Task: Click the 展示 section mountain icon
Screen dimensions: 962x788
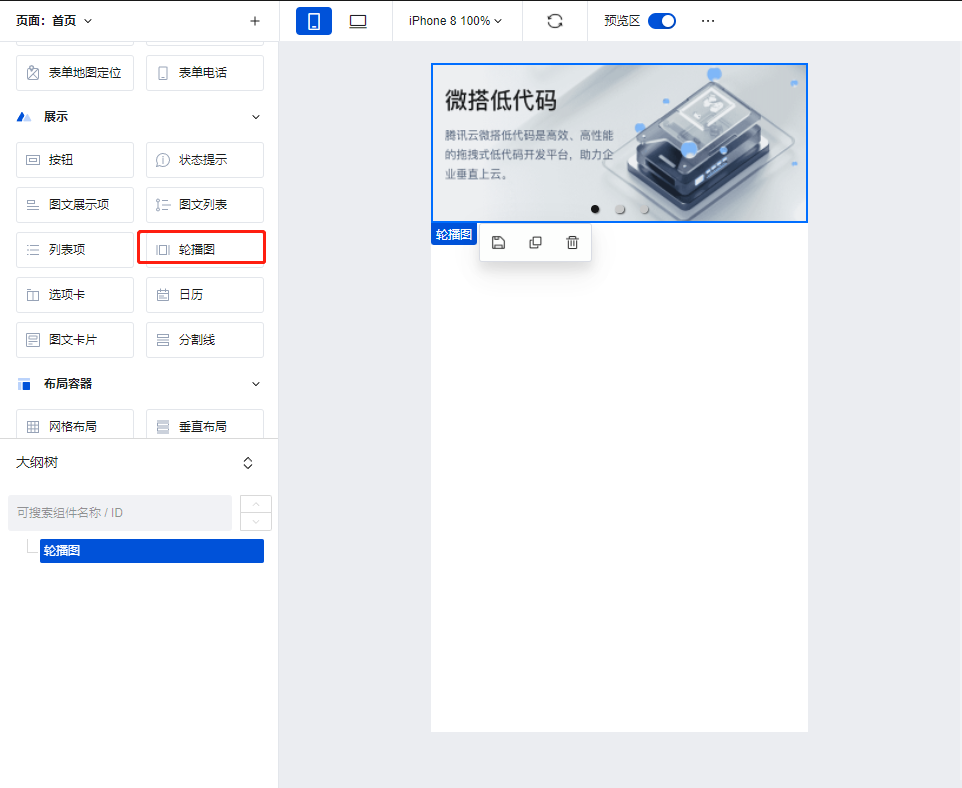Action: 24,117
